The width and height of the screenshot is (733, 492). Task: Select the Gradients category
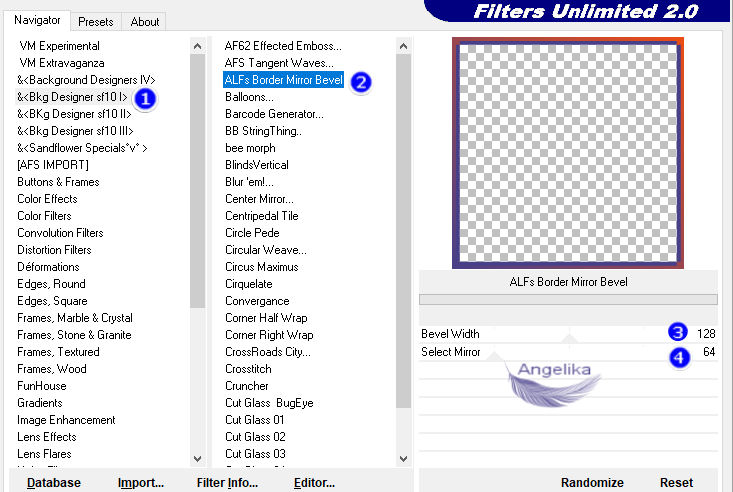(42, 403)
